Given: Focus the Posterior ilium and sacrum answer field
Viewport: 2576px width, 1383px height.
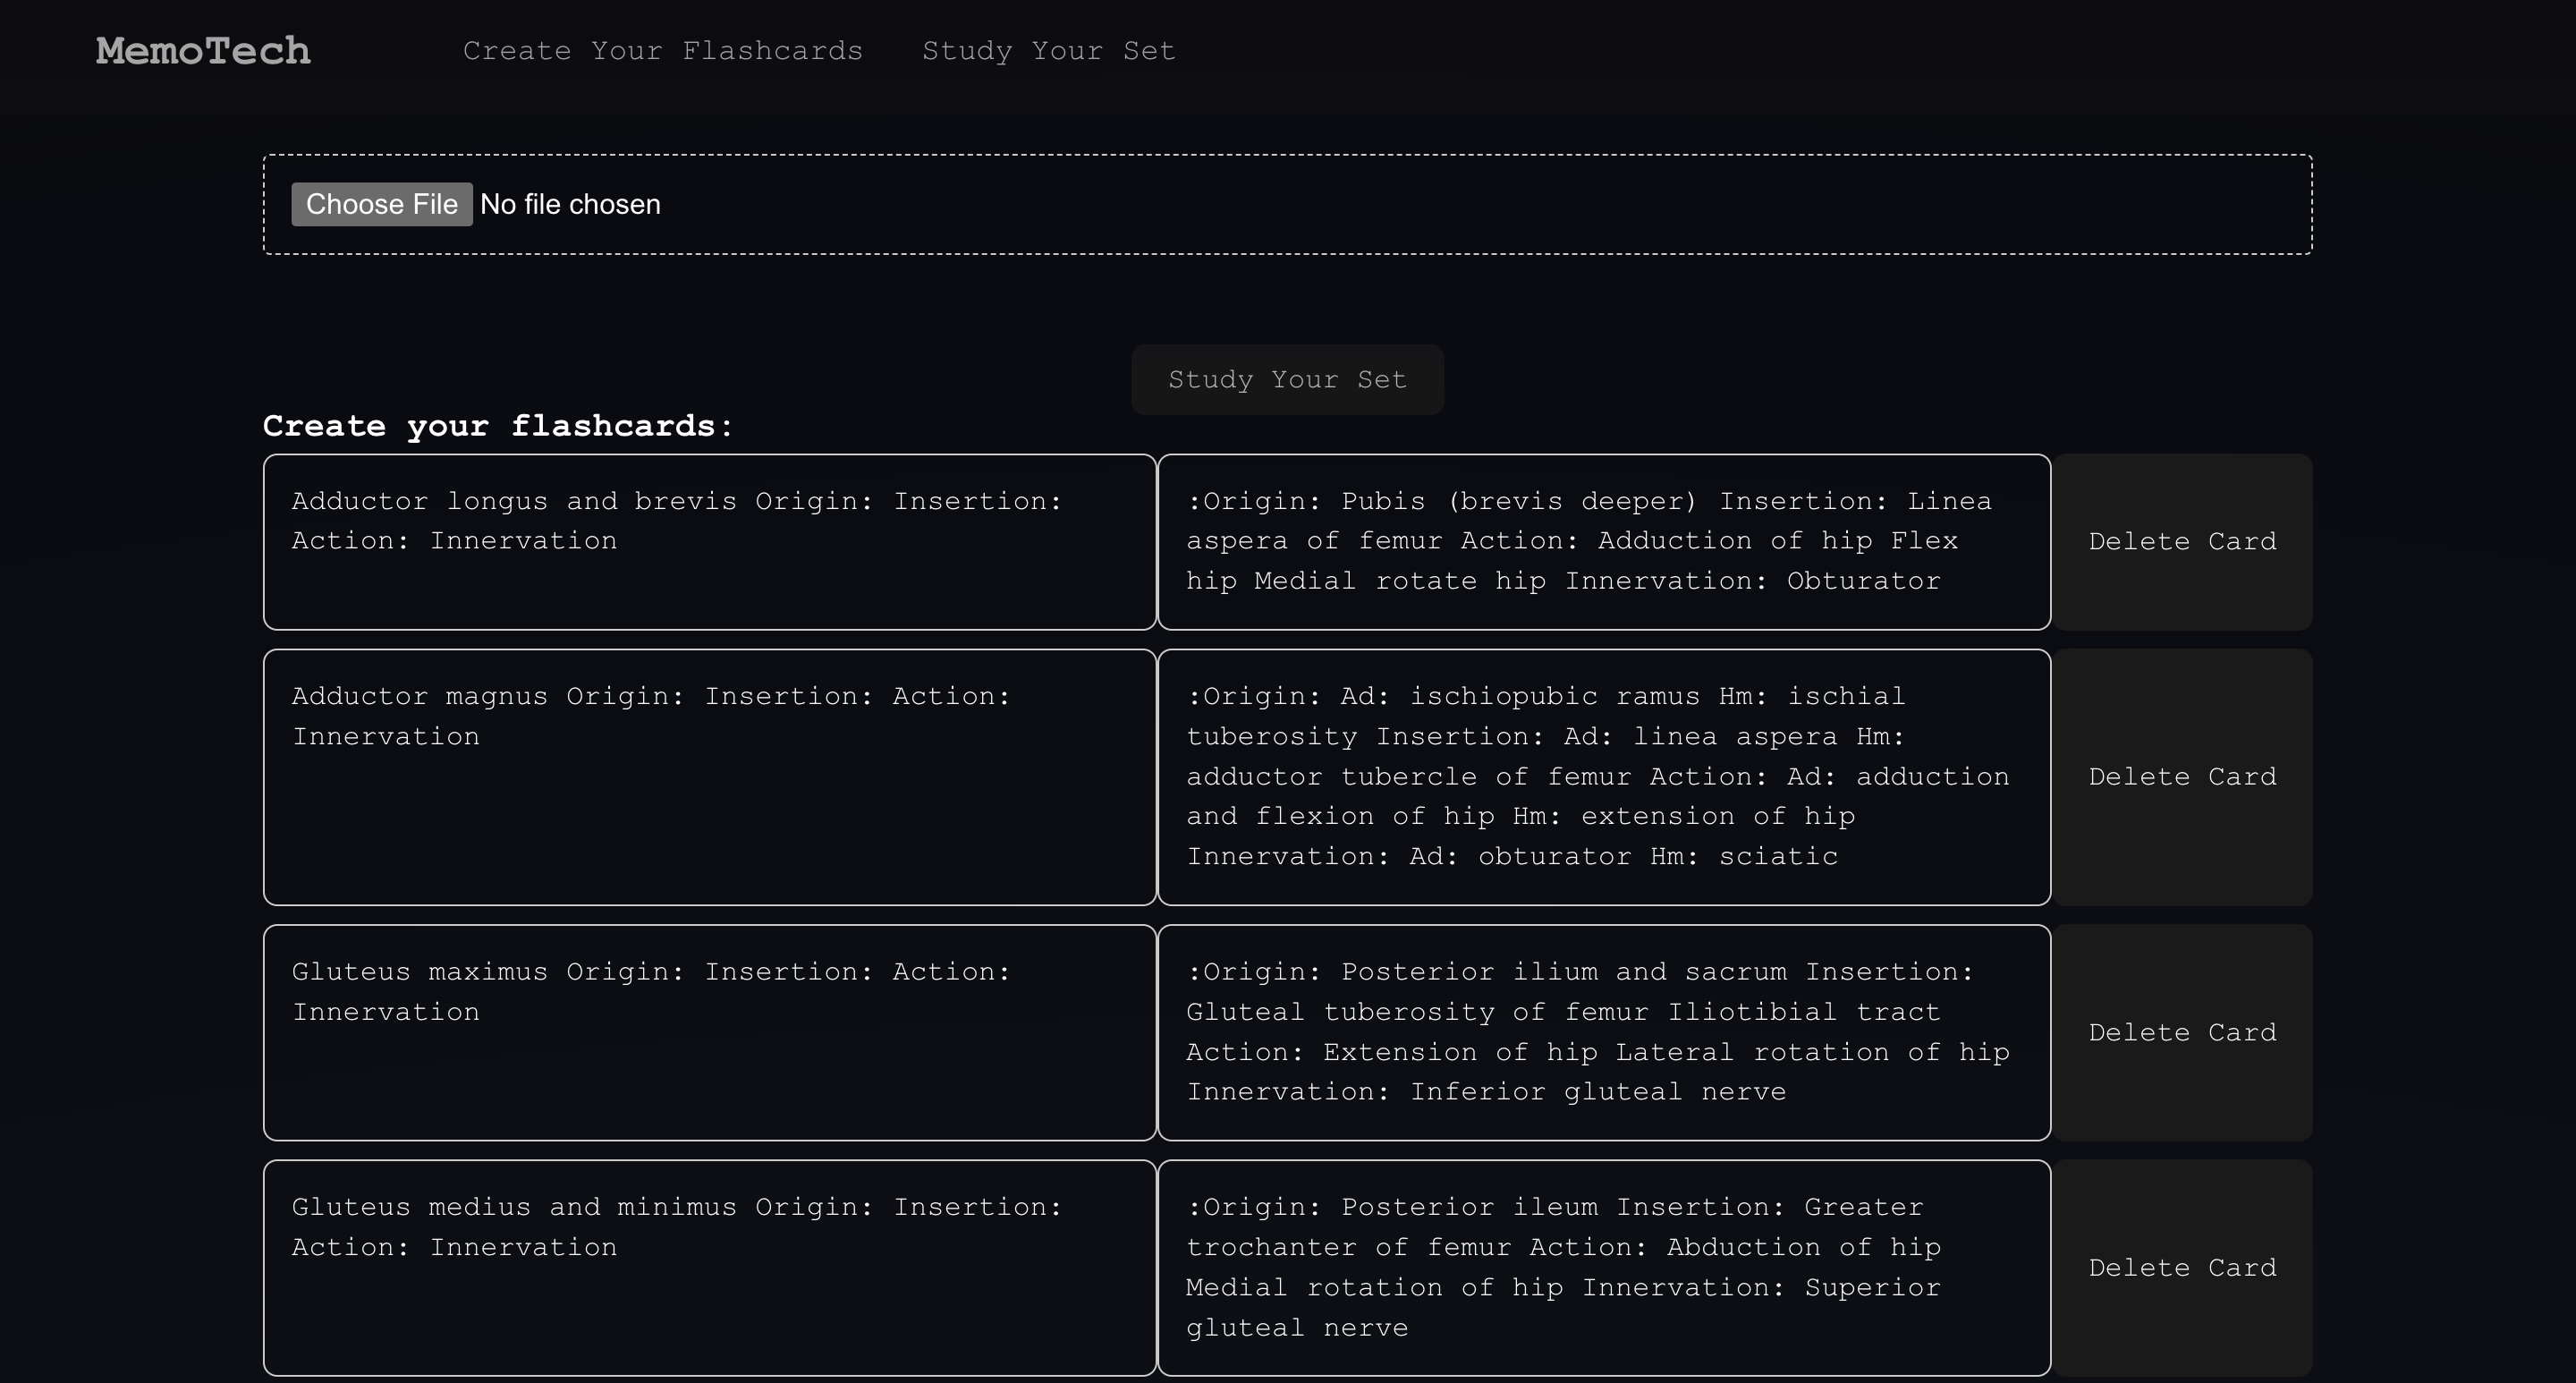Looking at the screenshot, I should (1603, 1032).
